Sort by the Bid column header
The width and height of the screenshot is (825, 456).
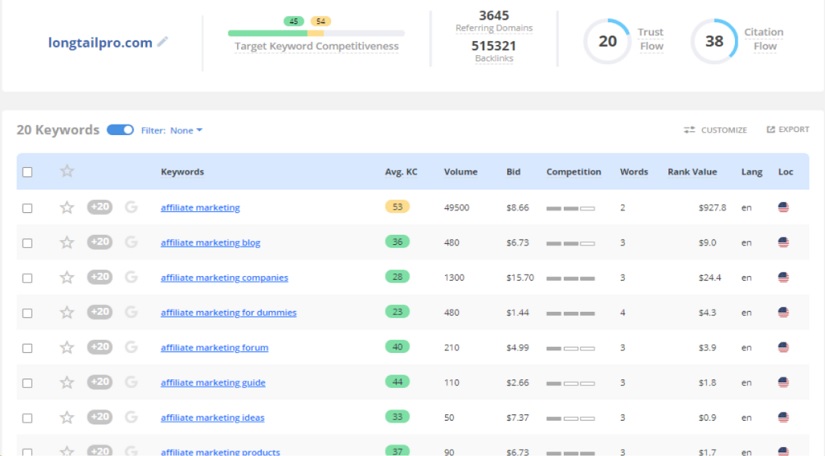513,172
